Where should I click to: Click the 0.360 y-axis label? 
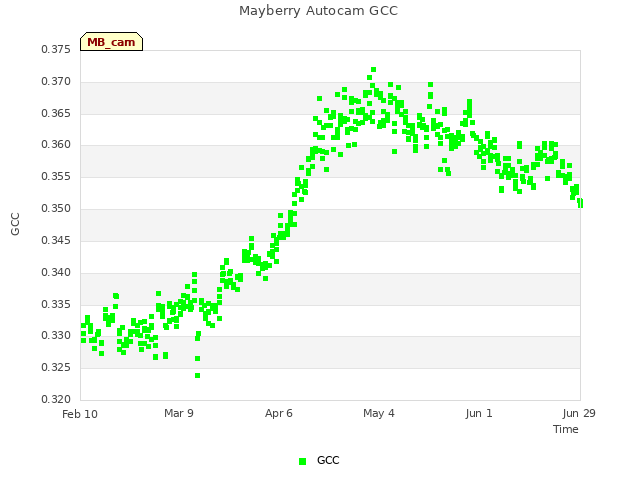56,144
